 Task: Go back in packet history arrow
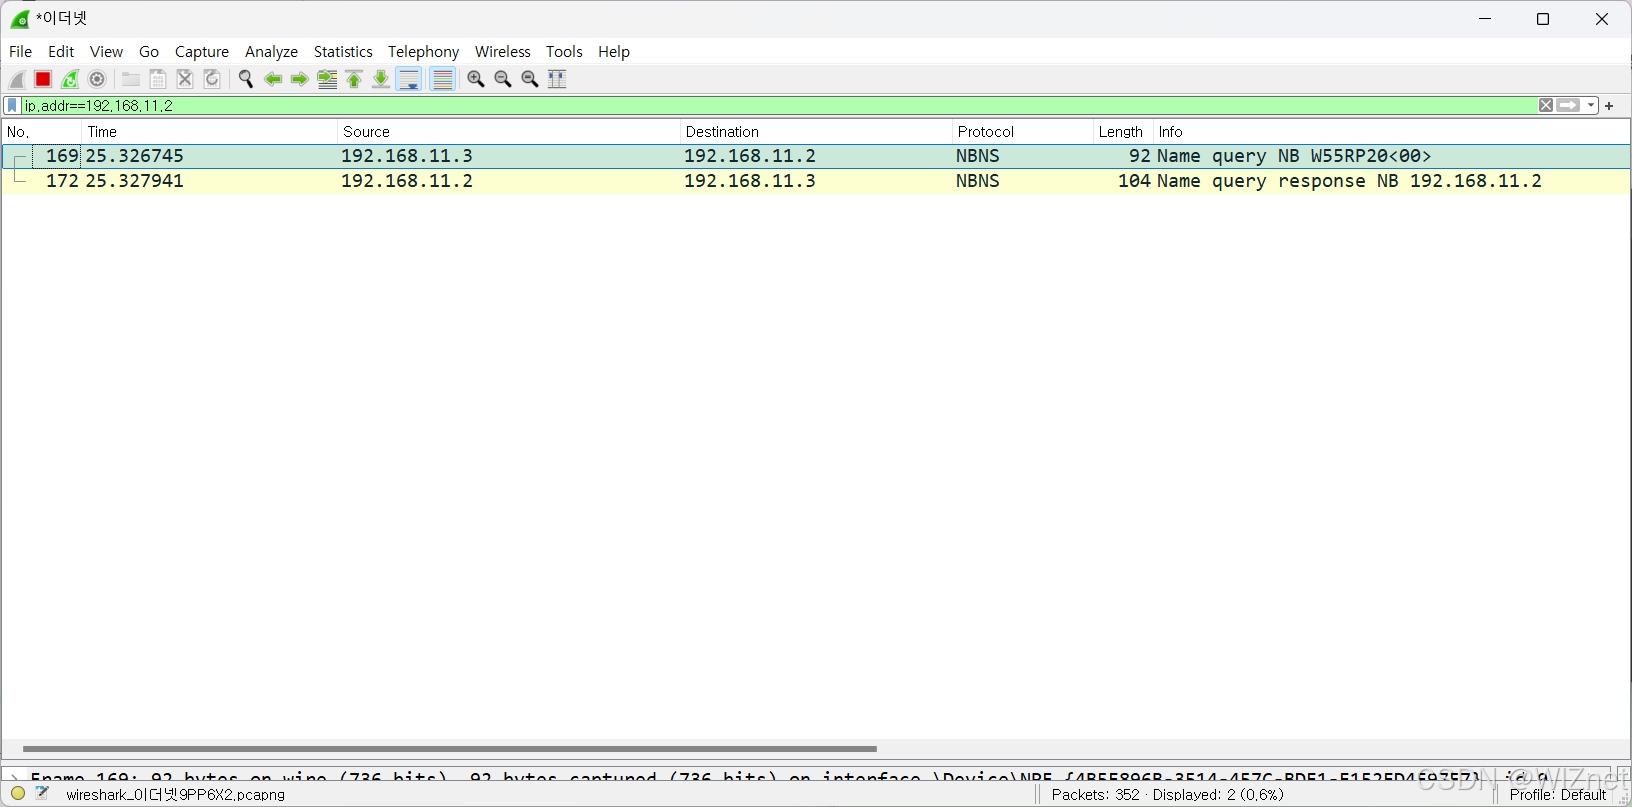(x=273, y=79)
